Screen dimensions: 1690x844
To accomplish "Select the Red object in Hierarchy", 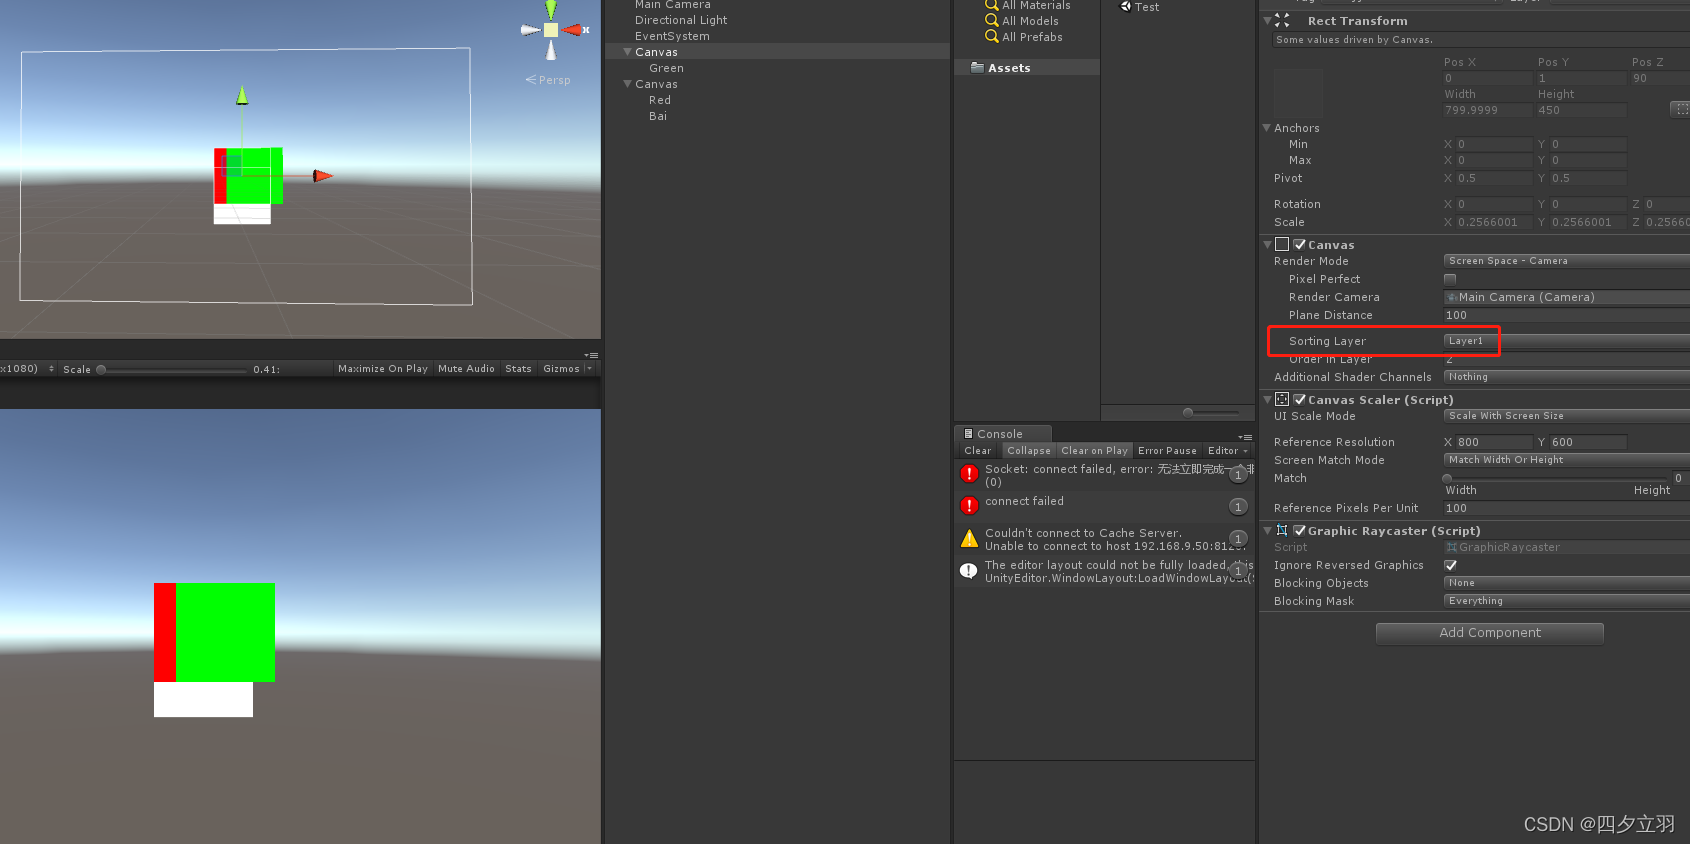I will pos(660,100).
